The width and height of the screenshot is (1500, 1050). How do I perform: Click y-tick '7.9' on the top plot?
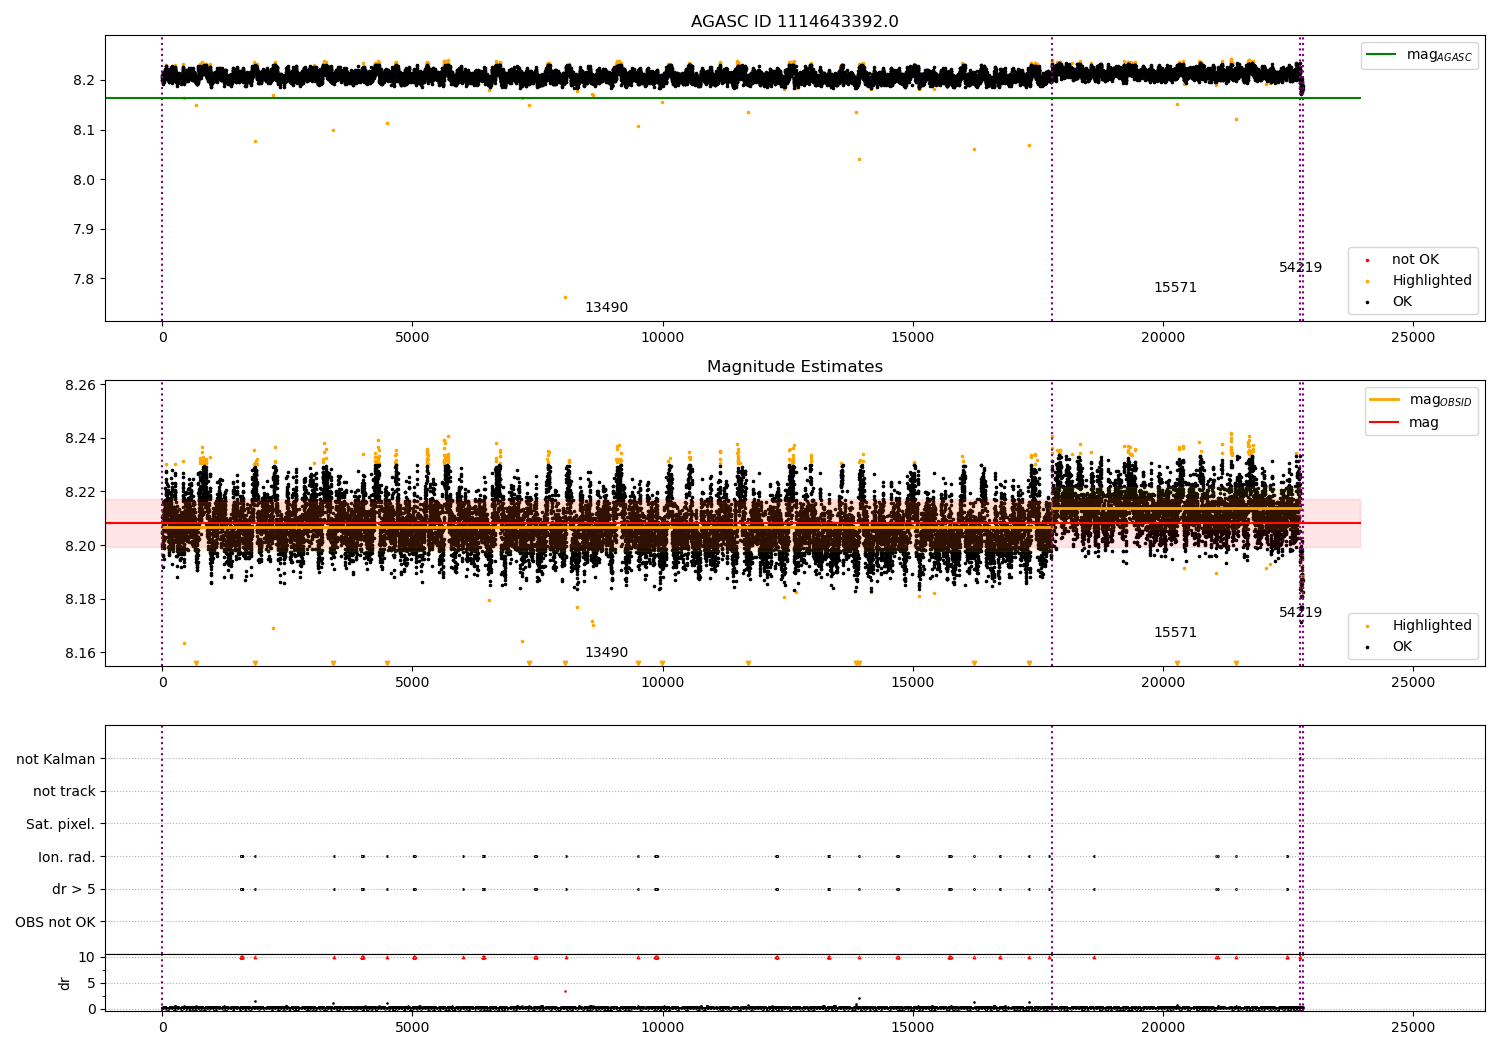click(83, 230)
